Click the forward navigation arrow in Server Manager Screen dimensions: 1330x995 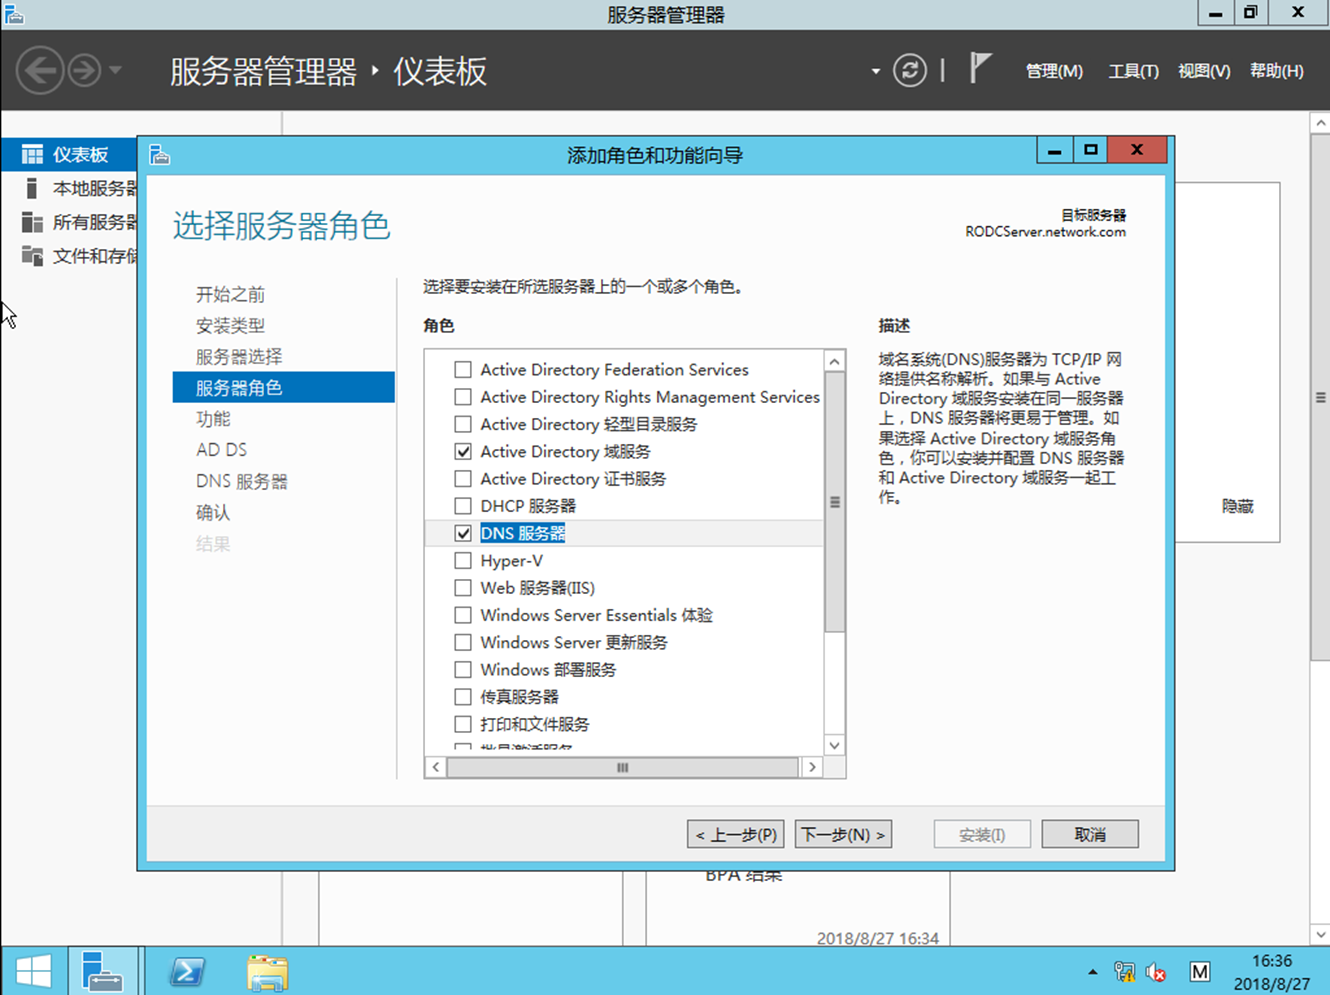coord(84,71)
